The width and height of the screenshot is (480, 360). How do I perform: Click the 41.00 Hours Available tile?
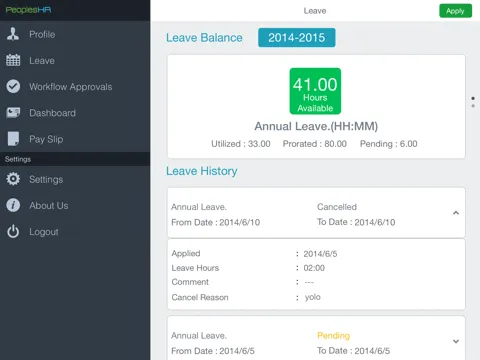(315, 91)
